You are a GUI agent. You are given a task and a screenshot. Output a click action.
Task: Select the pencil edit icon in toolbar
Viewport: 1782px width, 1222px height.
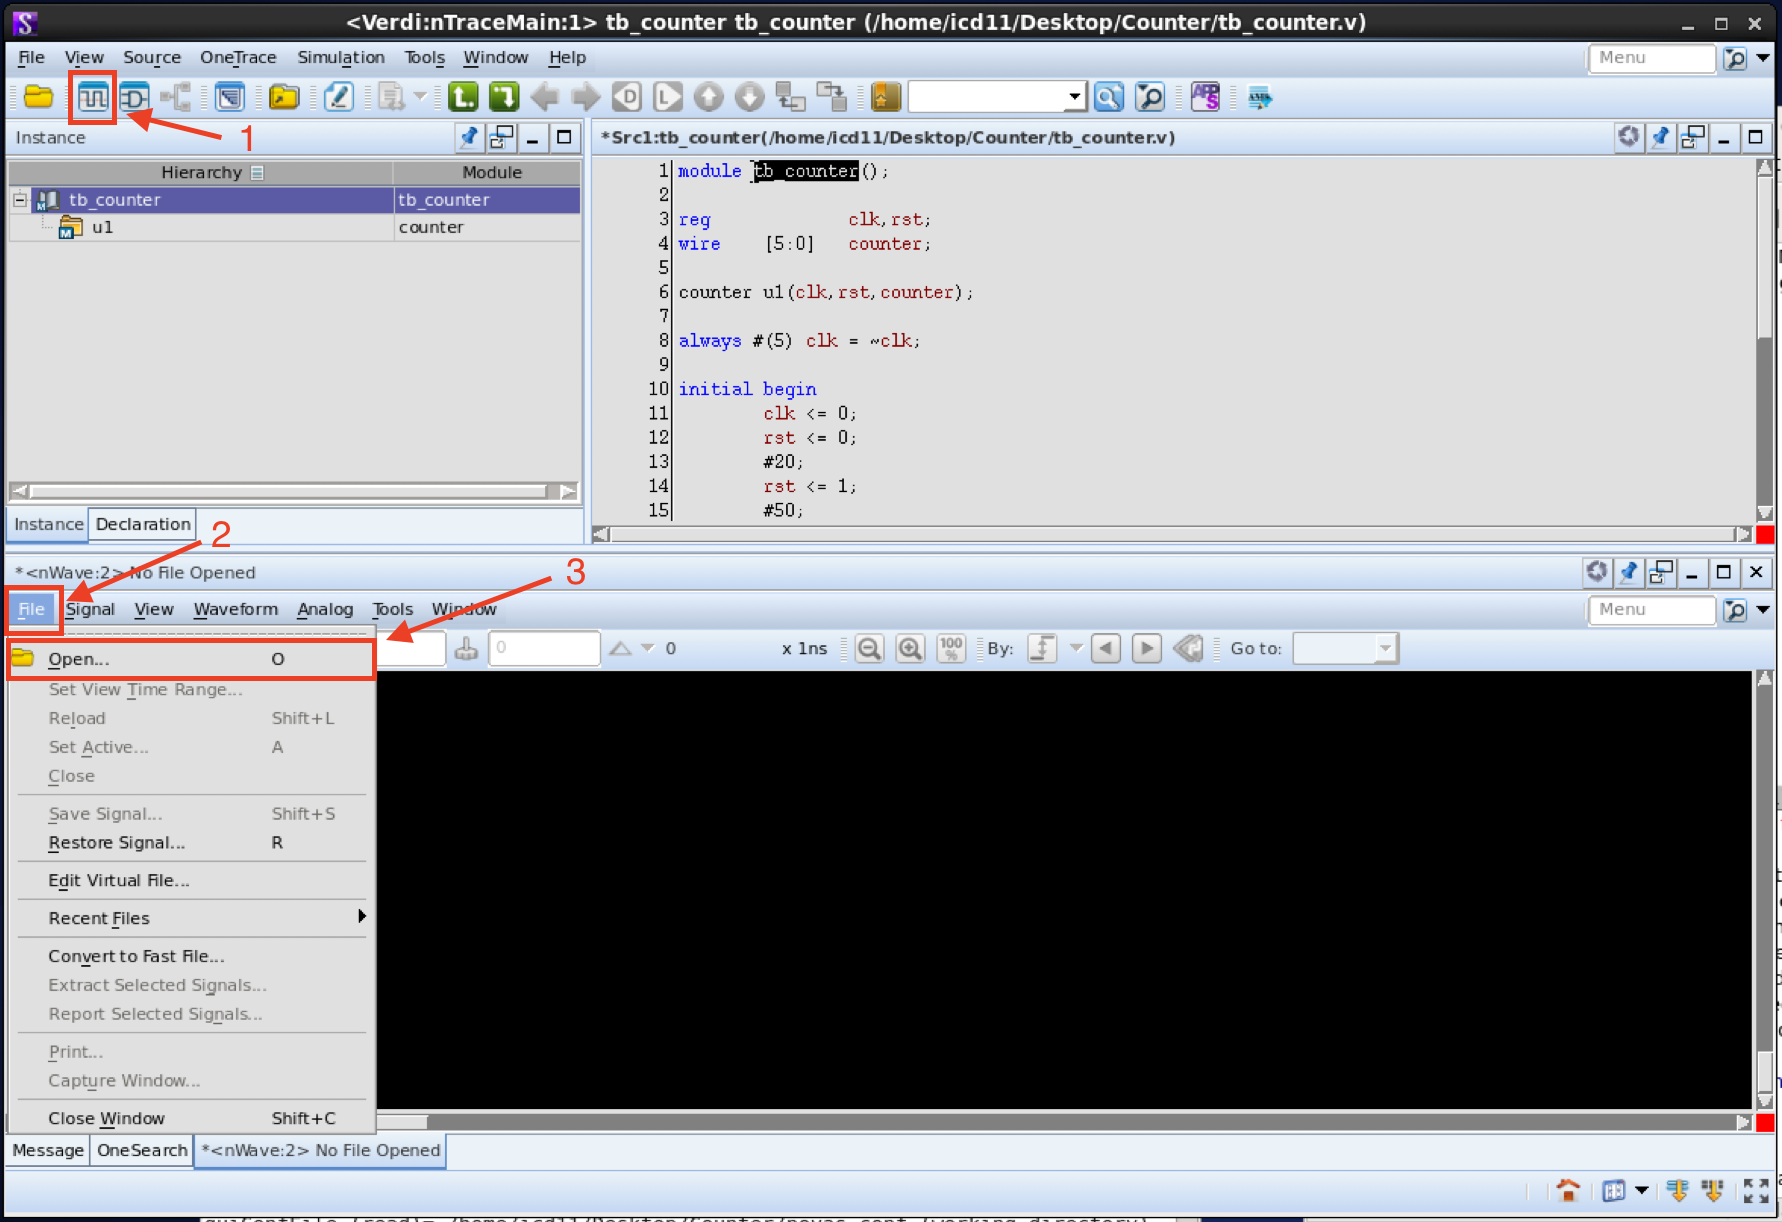(338, 96)
